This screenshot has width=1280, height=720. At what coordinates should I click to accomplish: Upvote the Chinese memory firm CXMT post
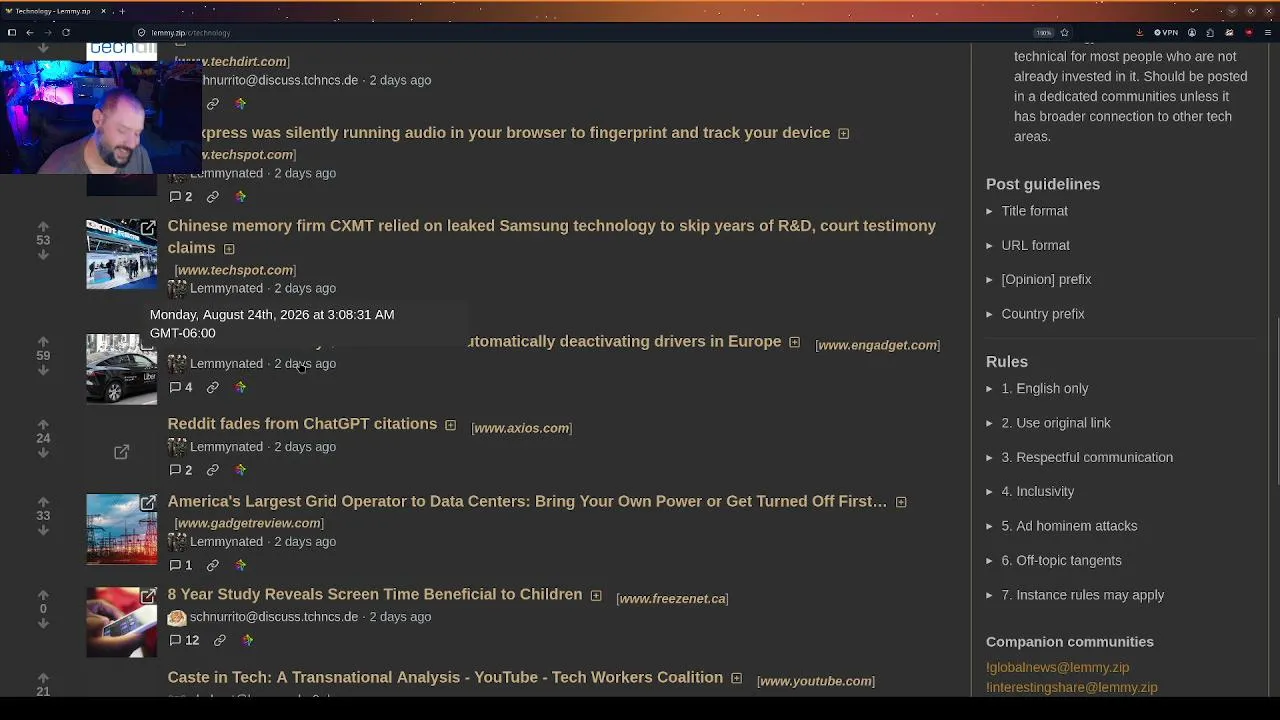[43, 227]
